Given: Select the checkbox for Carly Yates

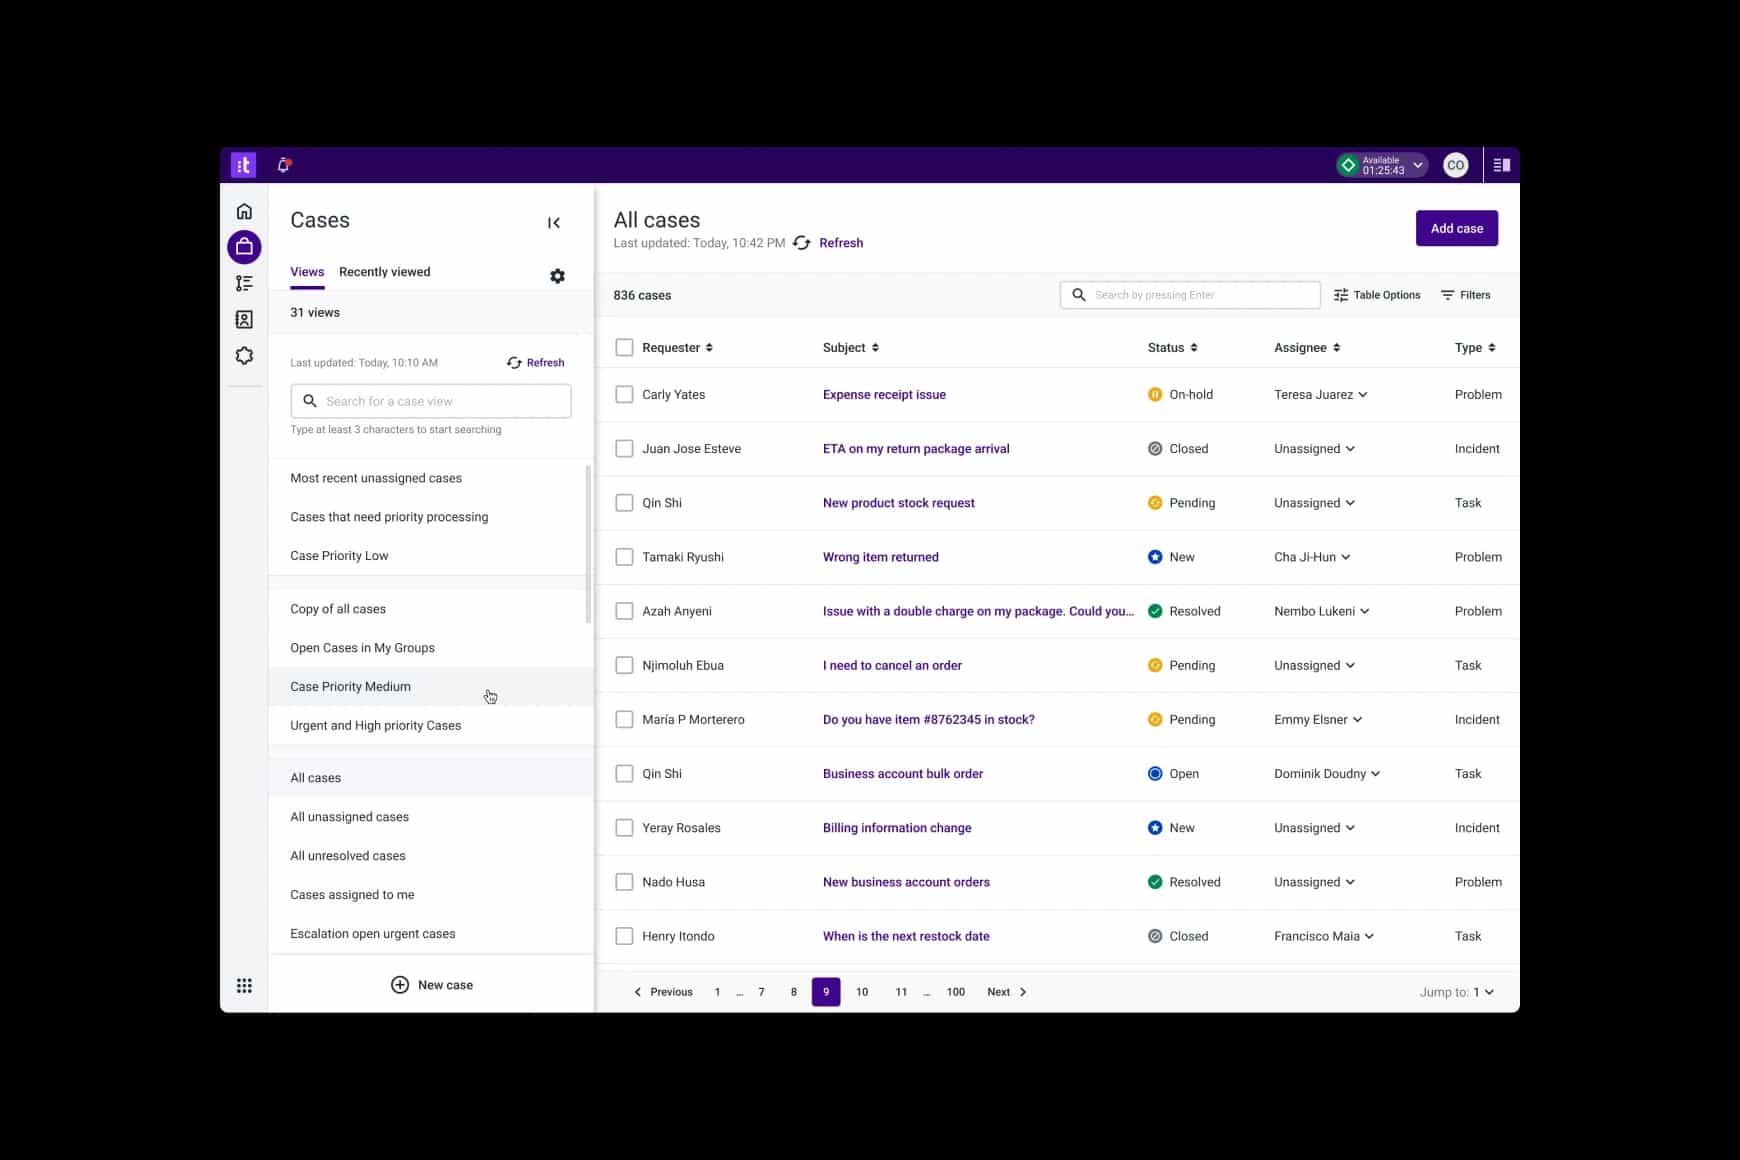Looking at the screenshot, I should click(624, 395).
